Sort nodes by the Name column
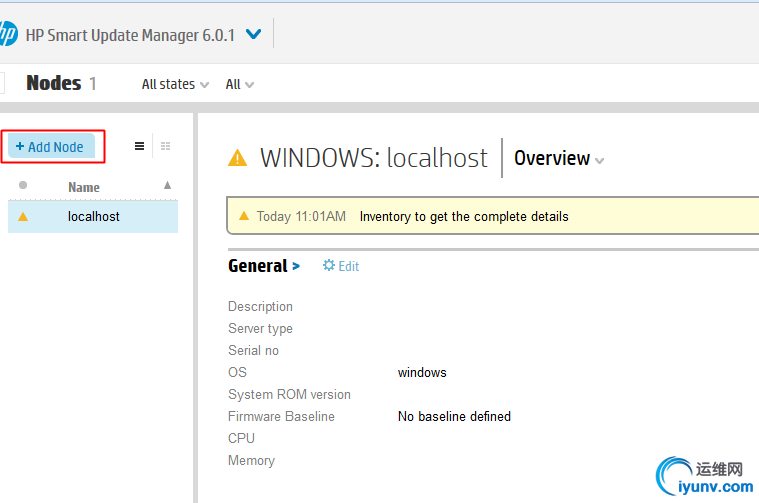This screenshot has width=759, height=503. click(84, 187)
